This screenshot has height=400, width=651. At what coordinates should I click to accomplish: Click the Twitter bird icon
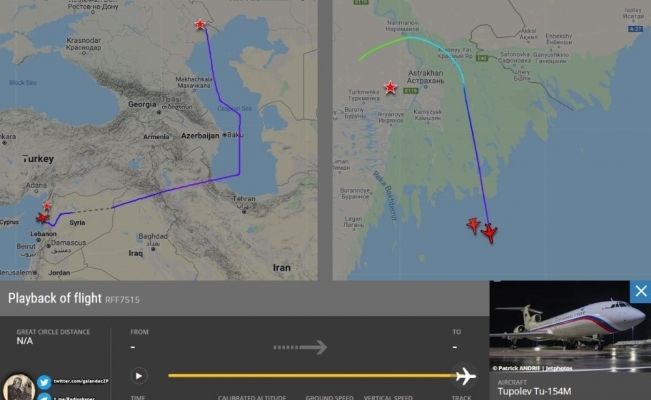pos(44,382)
